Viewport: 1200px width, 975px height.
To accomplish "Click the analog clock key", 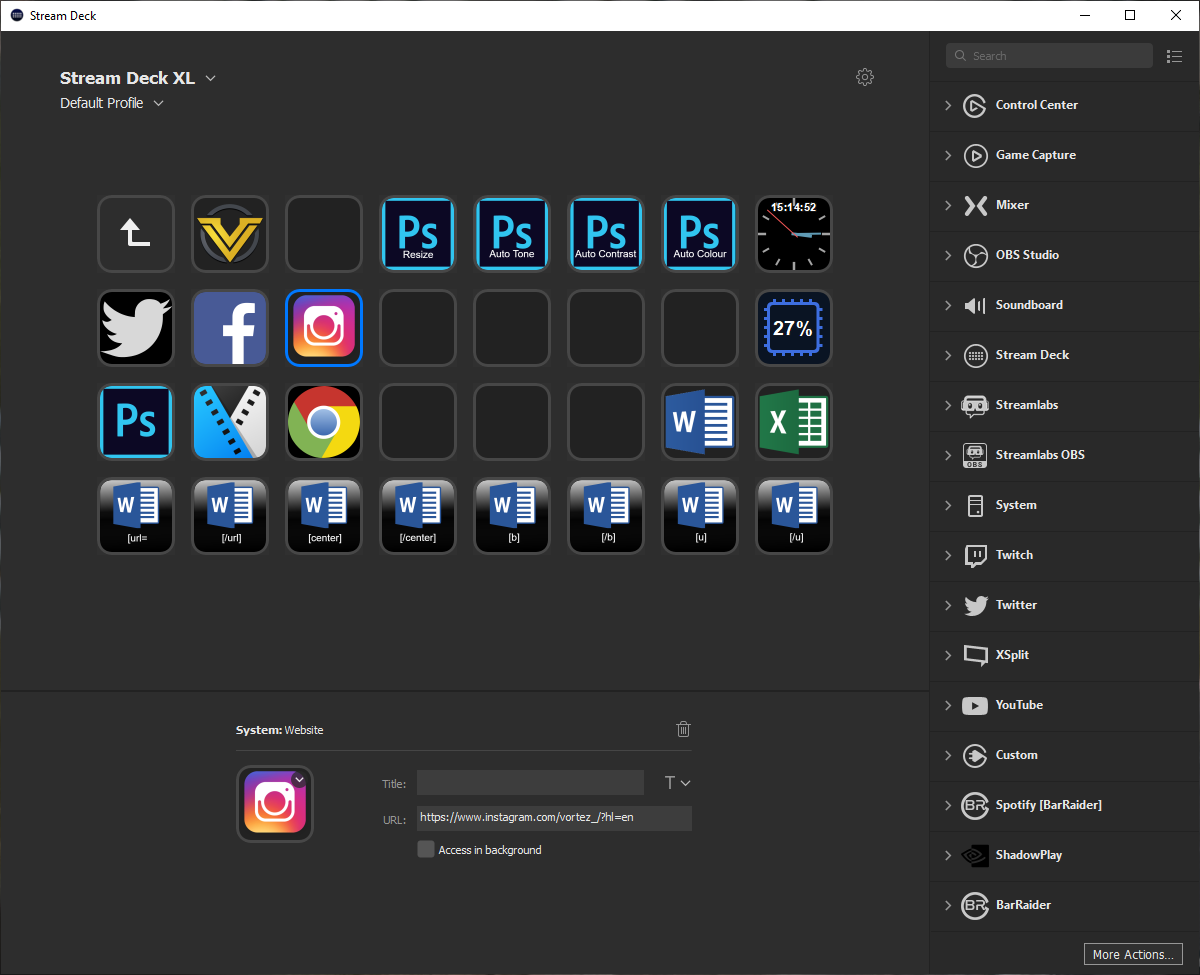I will tap(794, 234).
